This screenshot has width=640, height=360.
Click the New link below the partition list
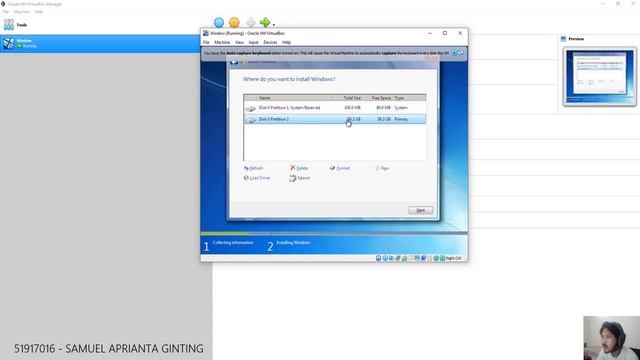pyautogui.click(x=382, y=168)
